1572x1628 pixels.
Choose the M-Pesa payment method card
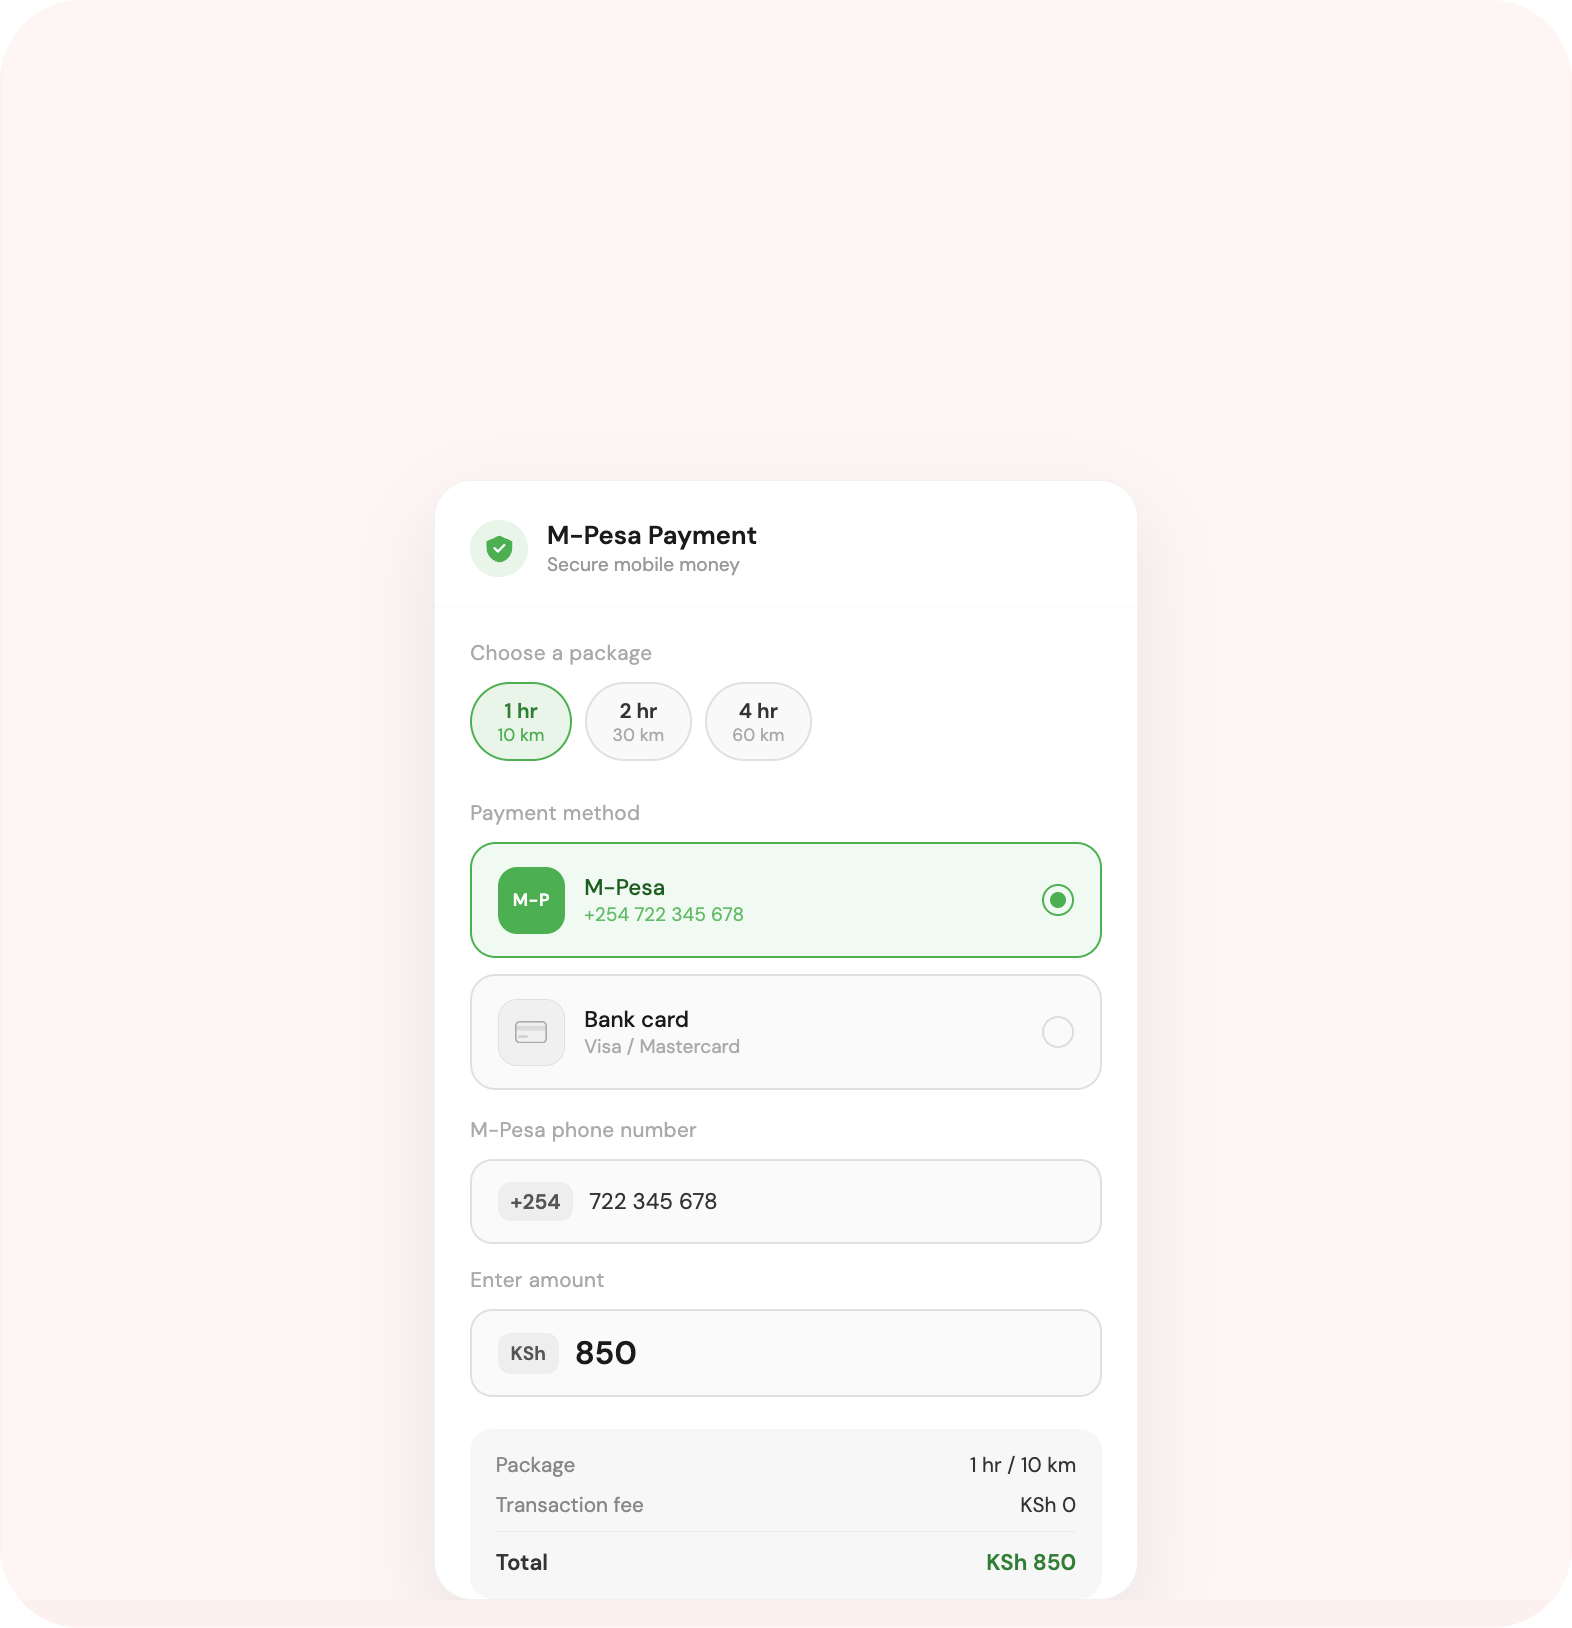pyautogui.click(x=786, y=900)
